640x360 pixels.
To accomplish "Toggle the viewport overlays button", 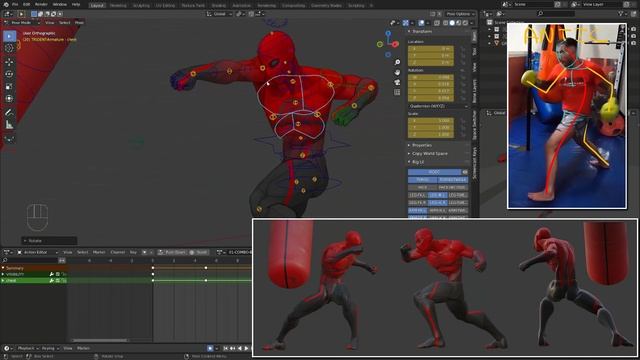I will point(421,23).
